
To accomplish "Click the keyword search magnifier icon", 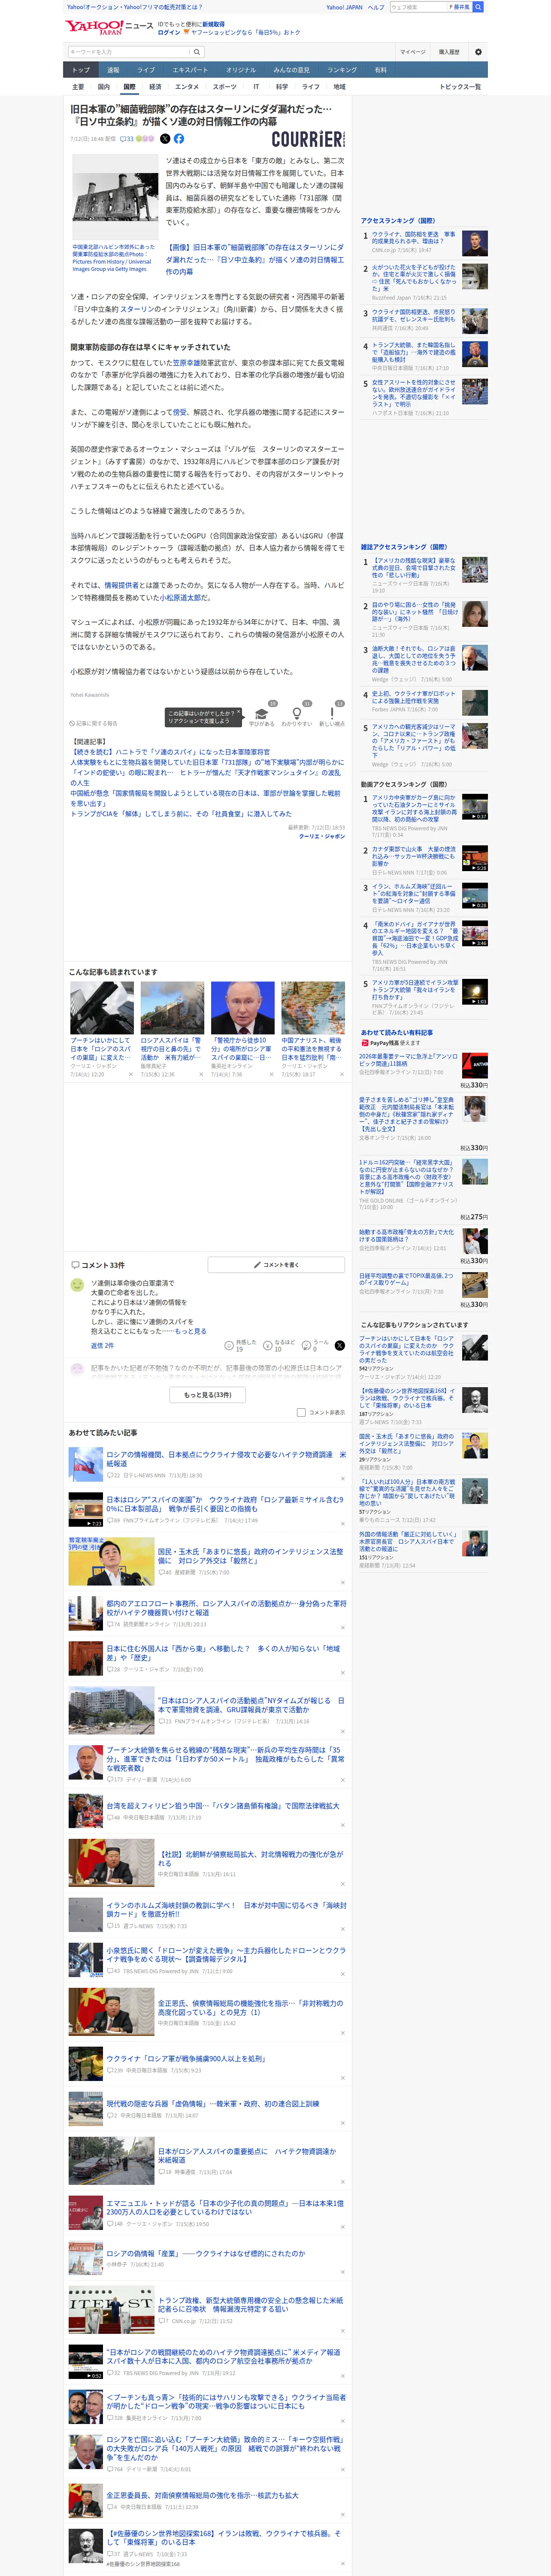I will click(197, 52).
